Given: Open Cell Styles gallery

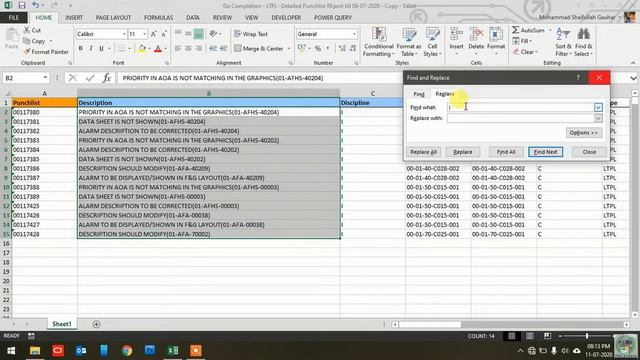Looking at the screenshot, I should pyautogui.click(x=432, y=42).
